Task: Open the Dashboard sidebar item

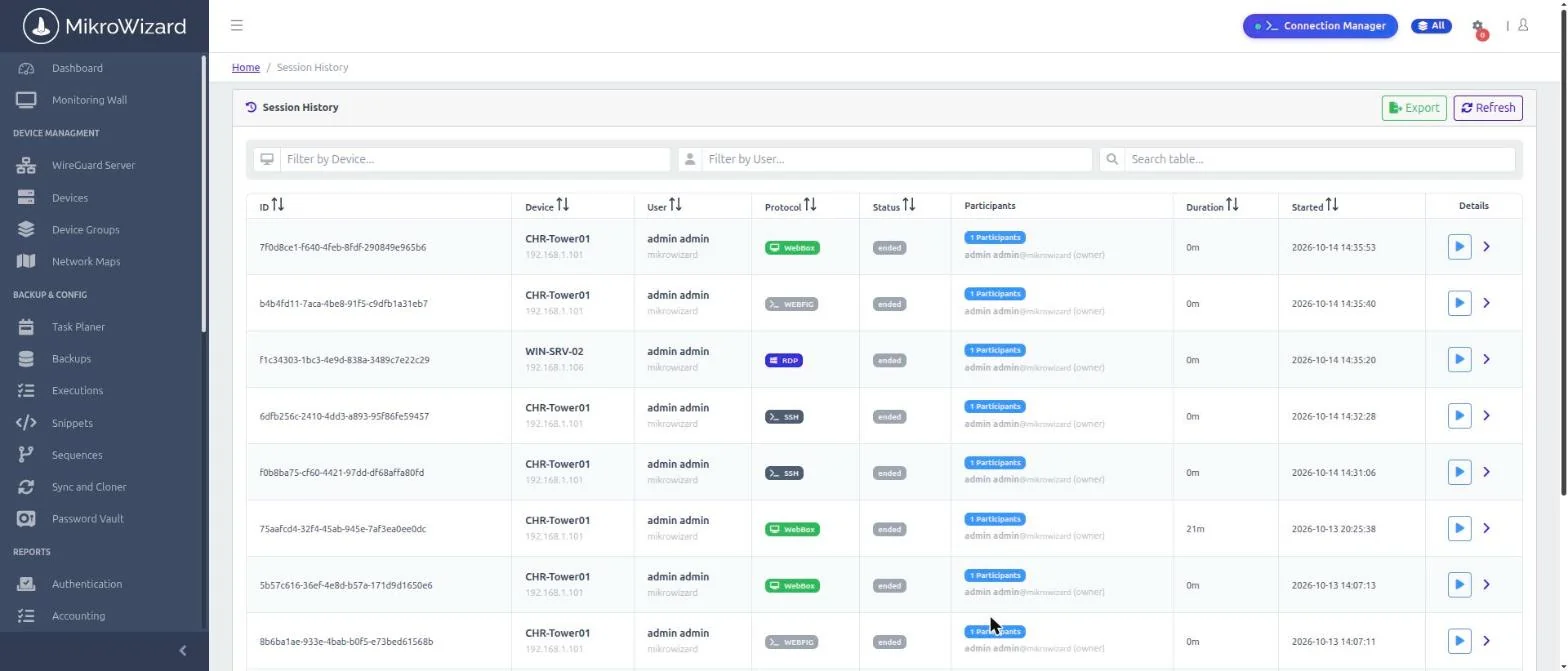Action: click(x=77, y=68)
